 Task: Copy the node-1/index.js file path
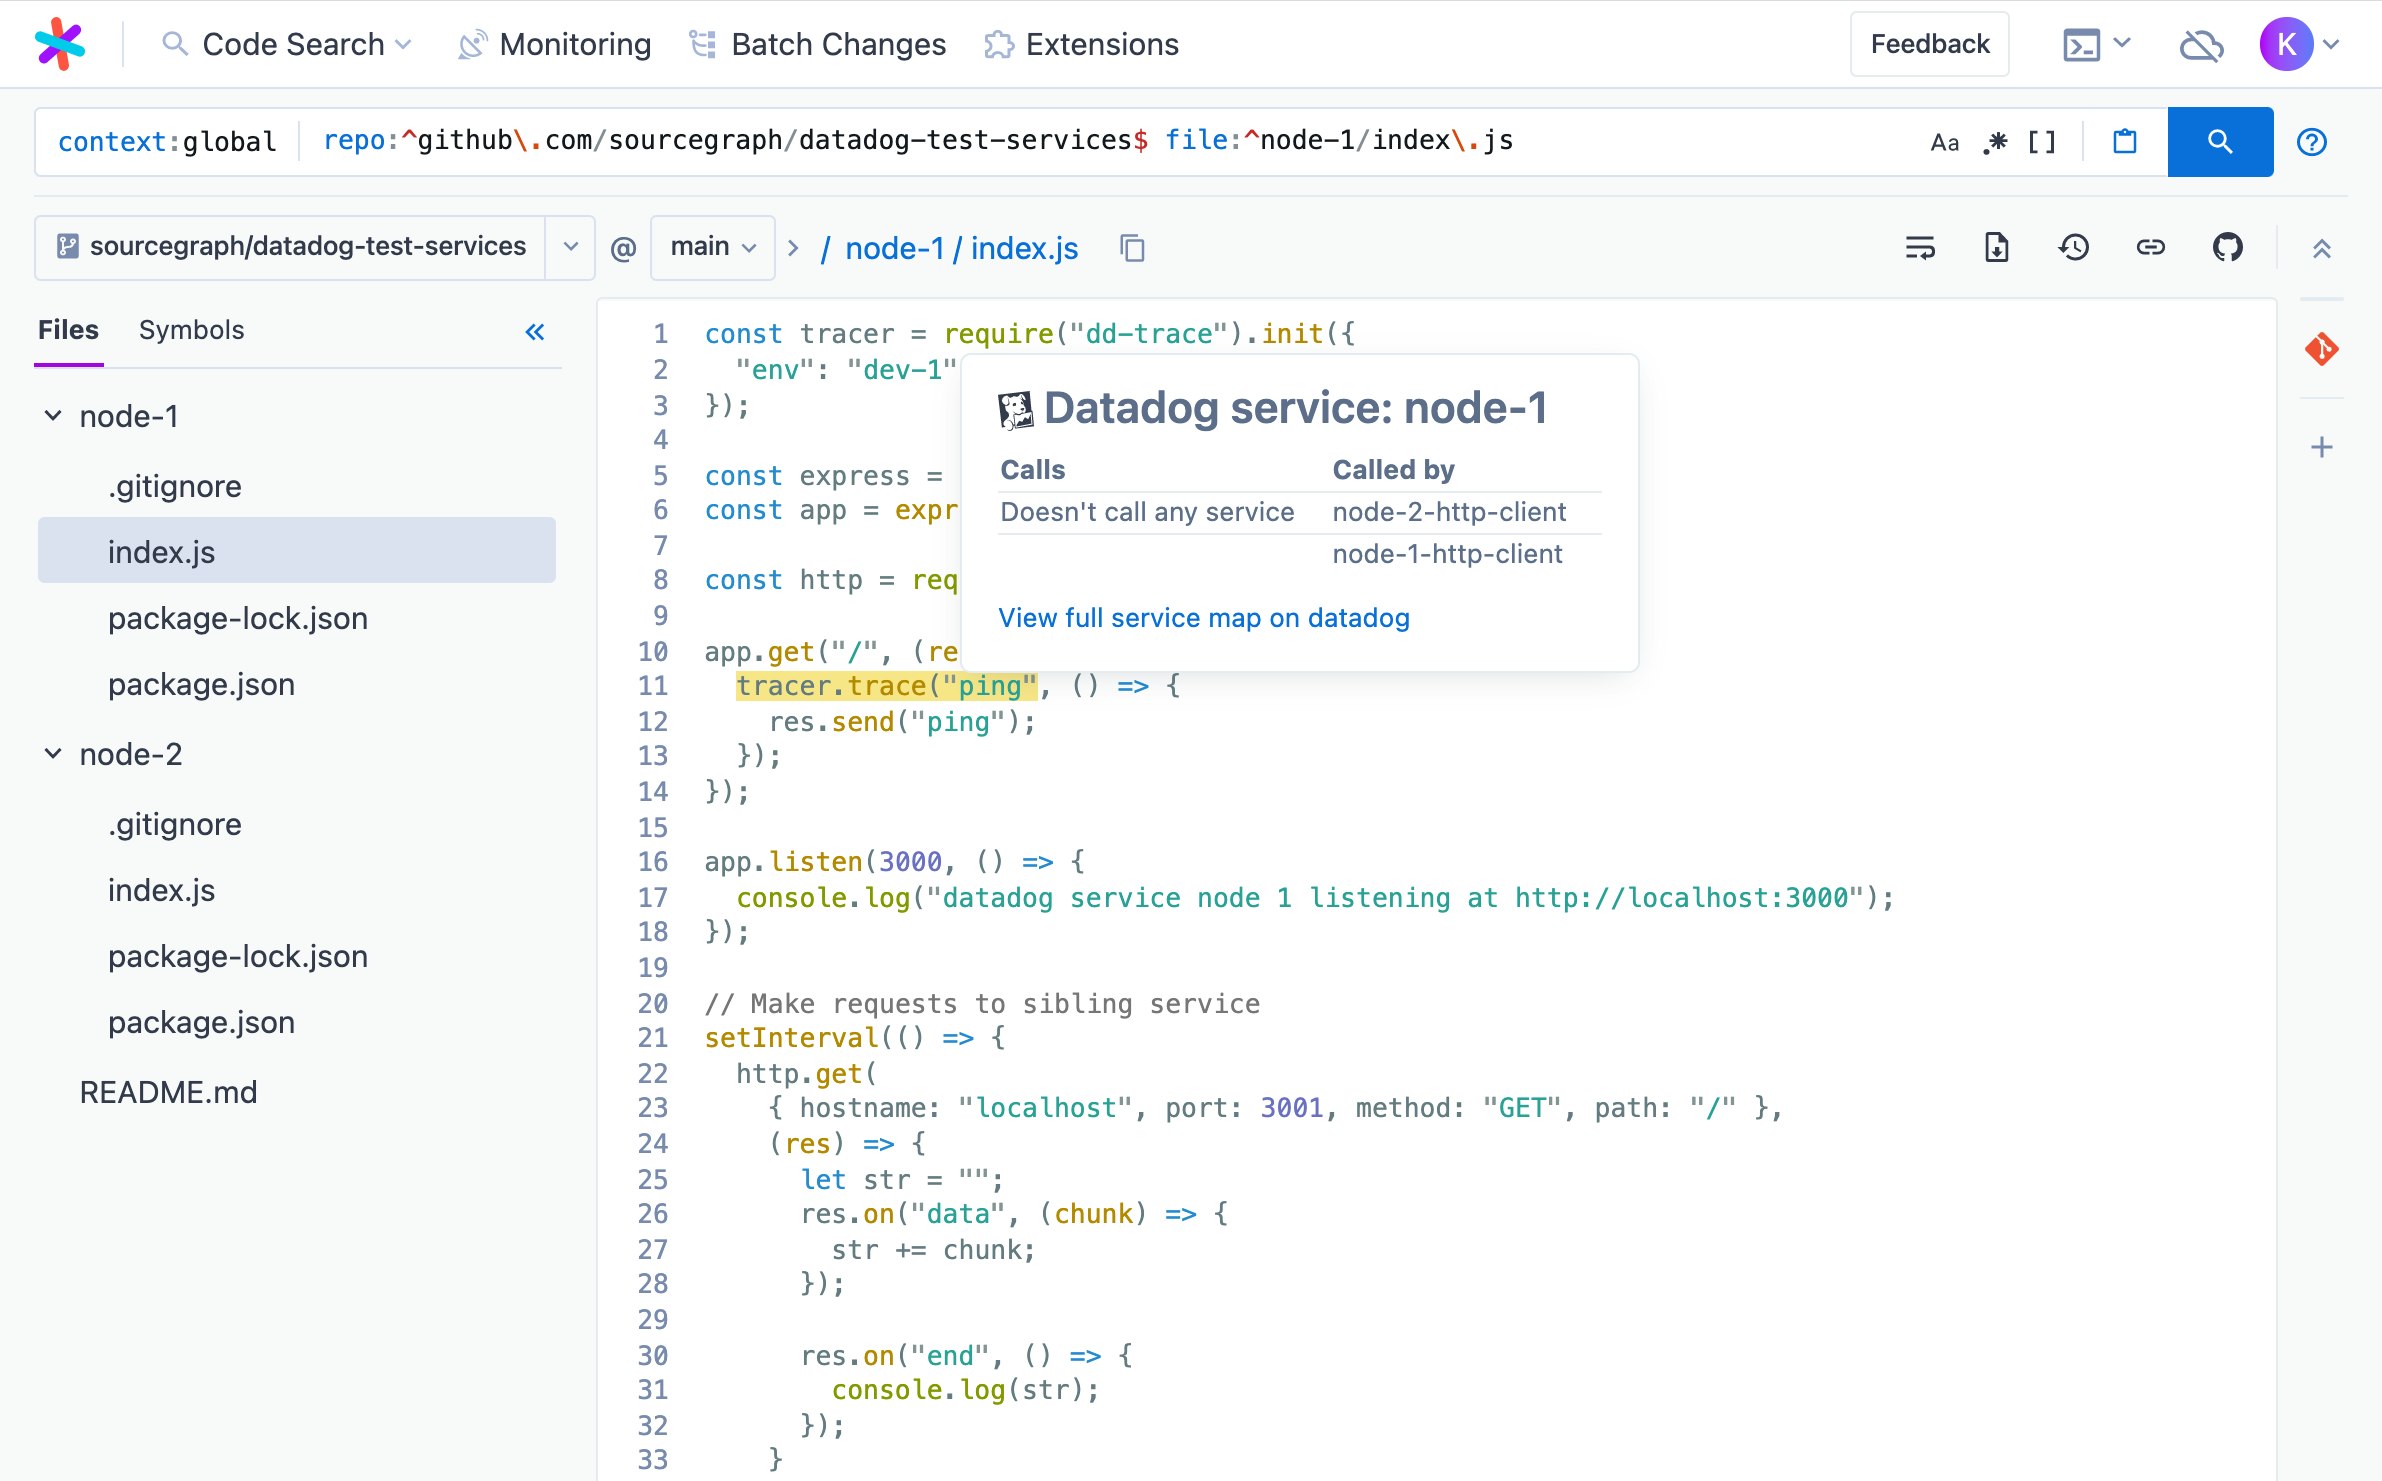1133,248
